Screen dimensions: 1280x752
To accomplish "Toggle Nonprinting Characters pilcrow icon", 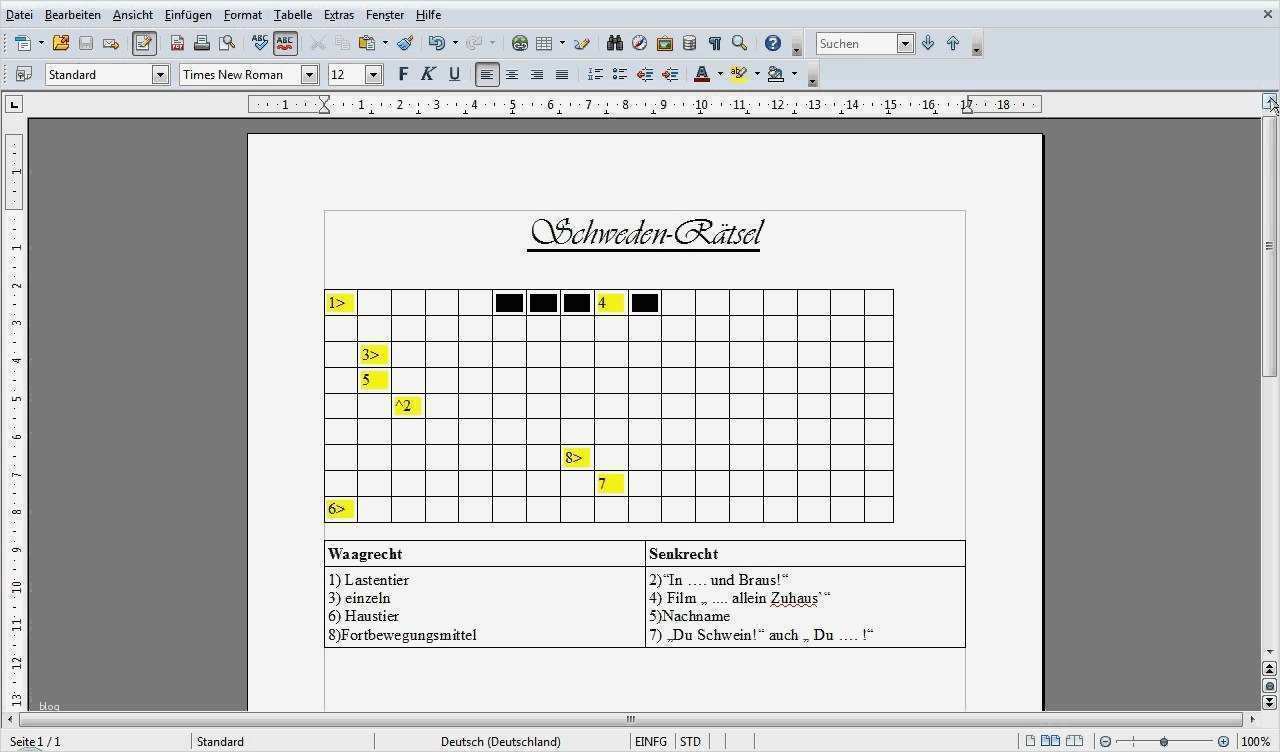I will tap(714, 43).
